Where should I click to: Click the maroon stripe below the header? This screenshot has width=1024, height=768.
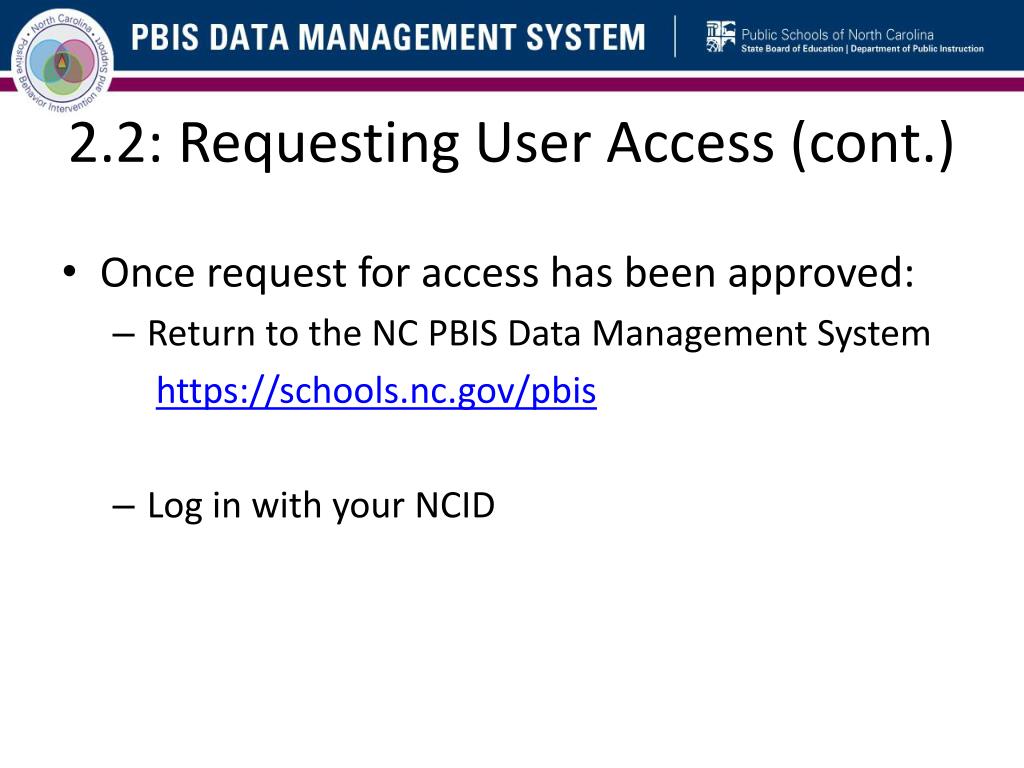point(568,85)
